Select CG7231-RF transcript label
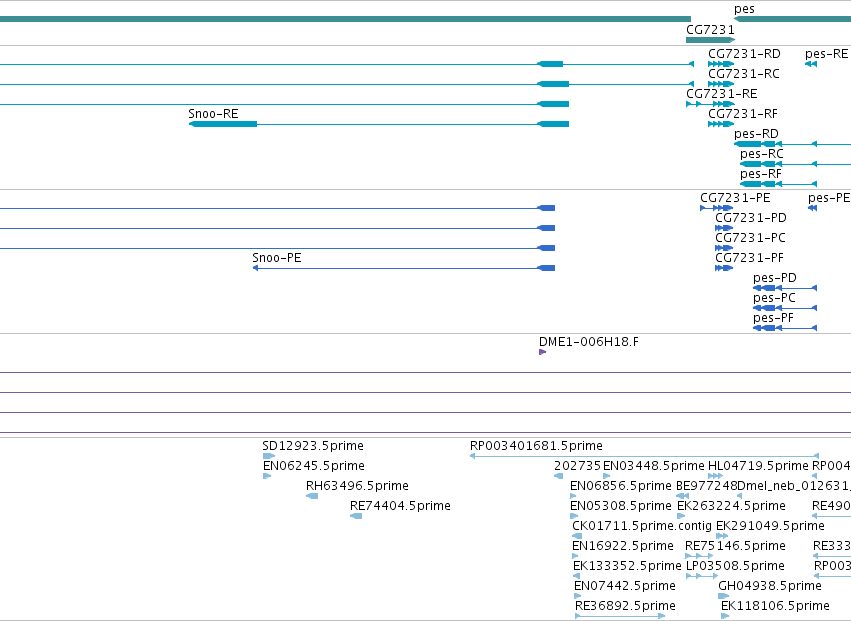The height and width of the screenshot is (621, 851). (742, 114)
